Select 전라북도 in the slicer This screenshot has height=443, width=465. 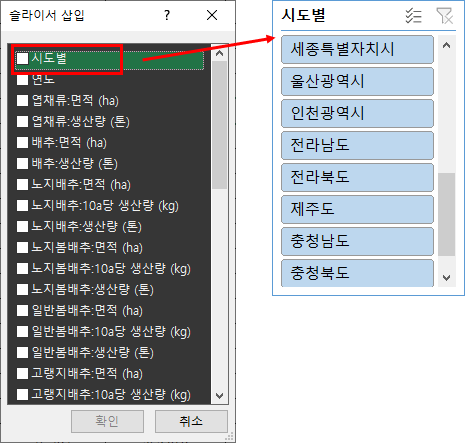pyautogui.click(x=357, y=177)
